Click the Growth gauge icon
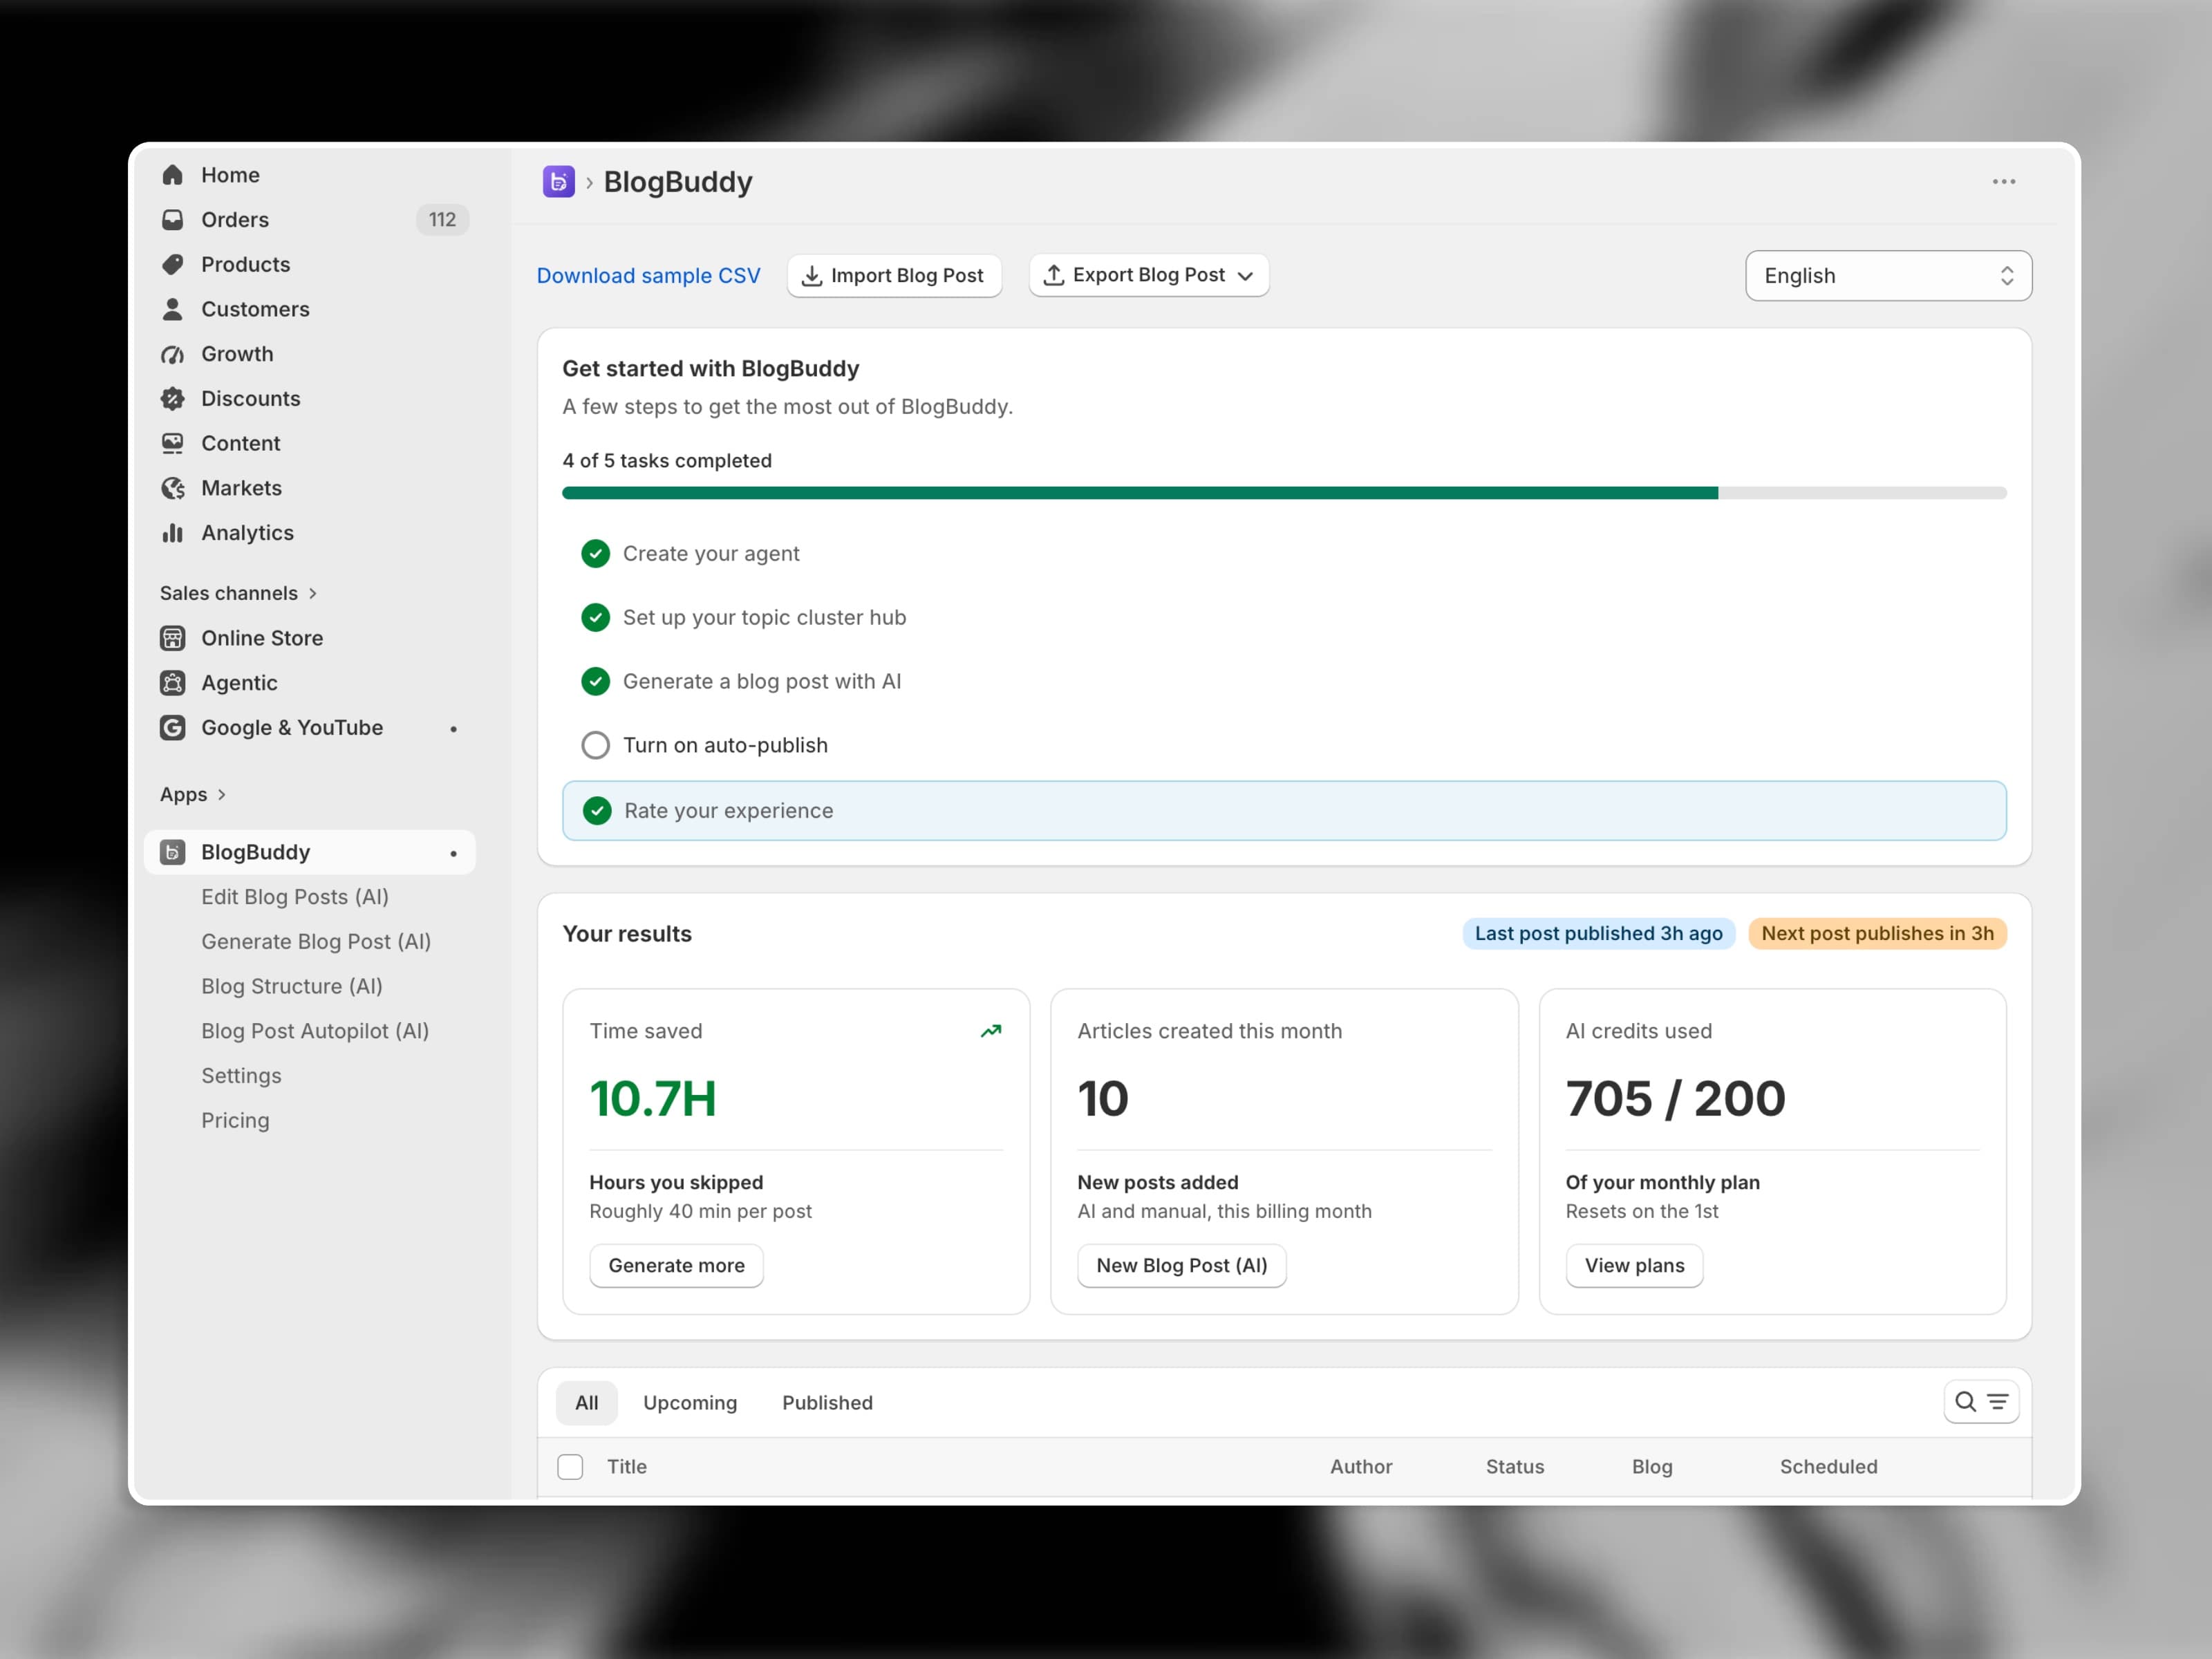 (172, 354)
